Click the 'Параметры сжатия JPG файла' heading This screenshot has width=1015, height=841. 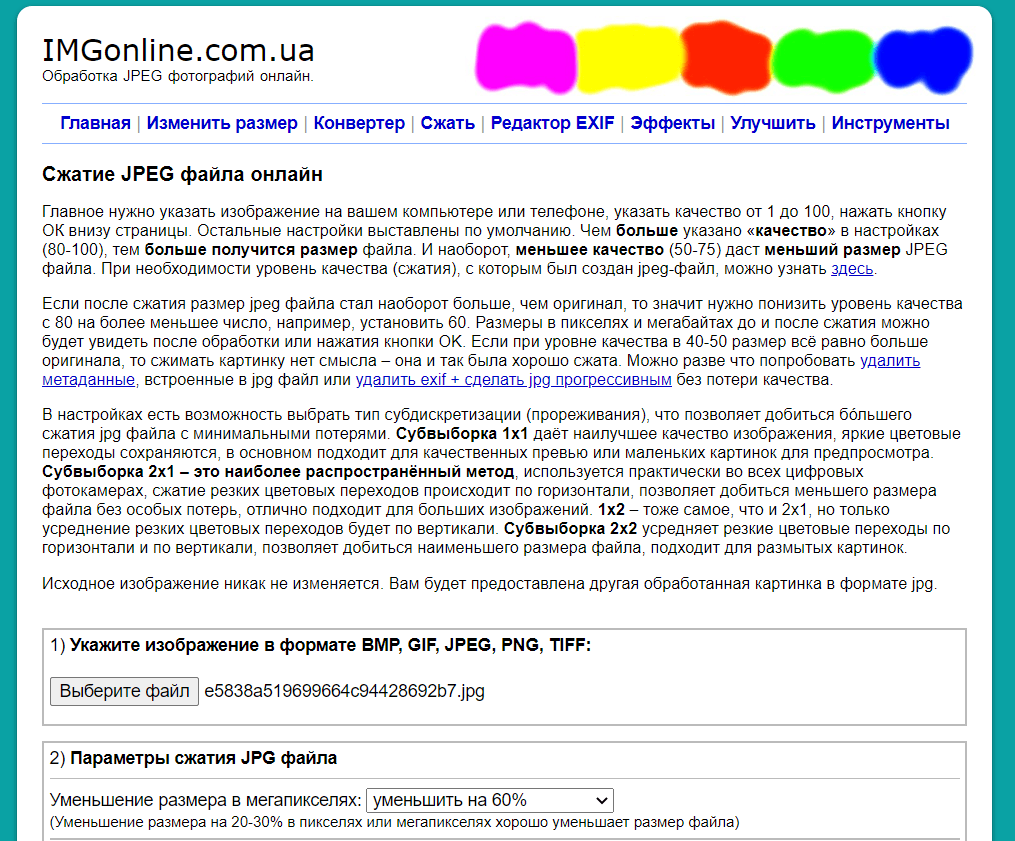point(203,758)
